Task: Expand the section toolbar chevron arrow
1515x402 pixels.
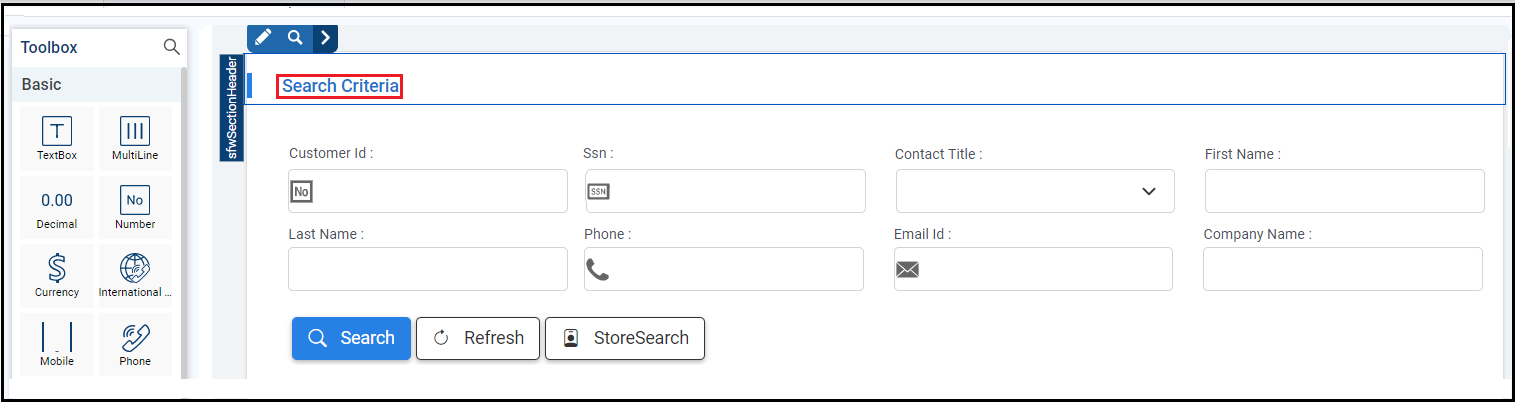Action: coord(325,38)
